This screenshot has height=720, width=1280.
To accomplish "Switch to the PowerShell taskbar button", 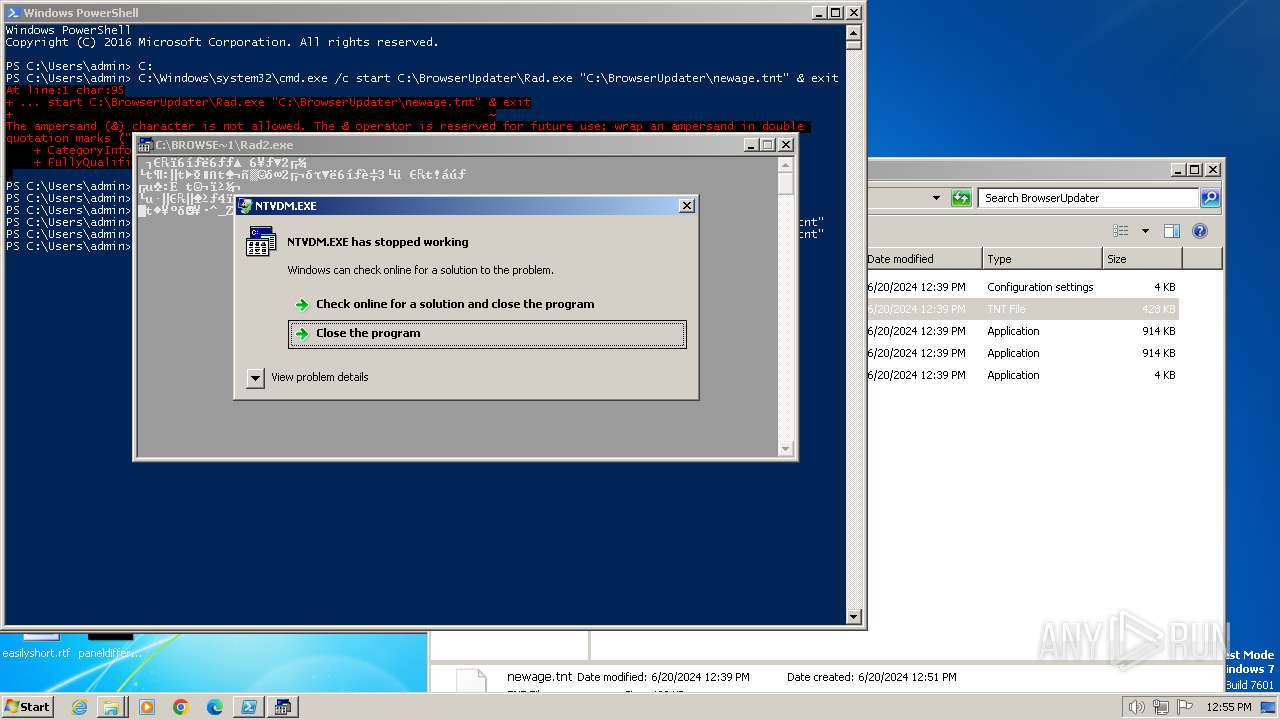I will coord(248,707).
